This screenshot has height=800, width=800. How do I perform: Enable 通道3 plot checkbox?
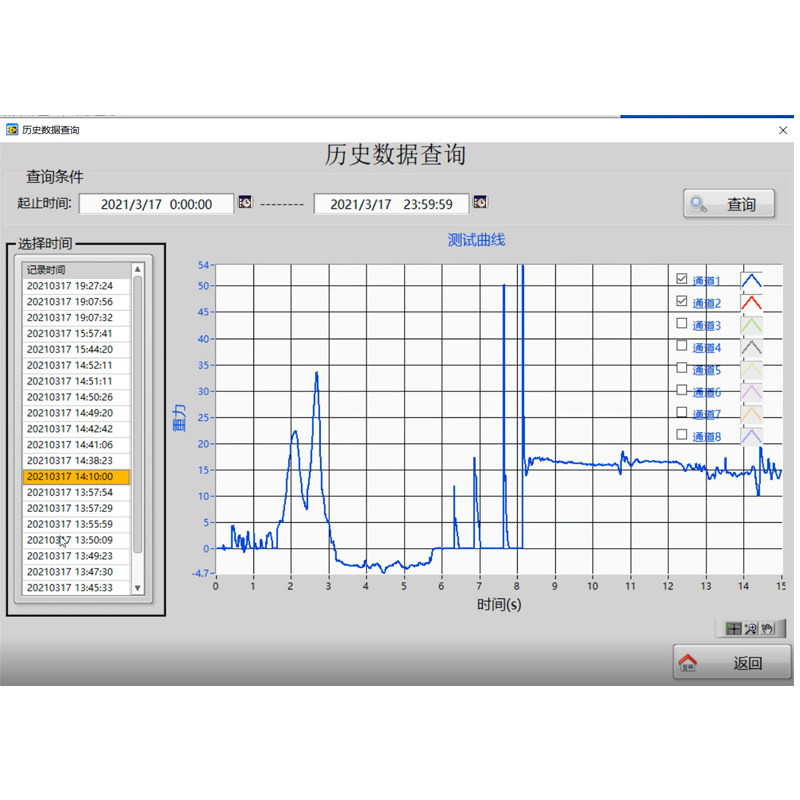tap(681, 323)
